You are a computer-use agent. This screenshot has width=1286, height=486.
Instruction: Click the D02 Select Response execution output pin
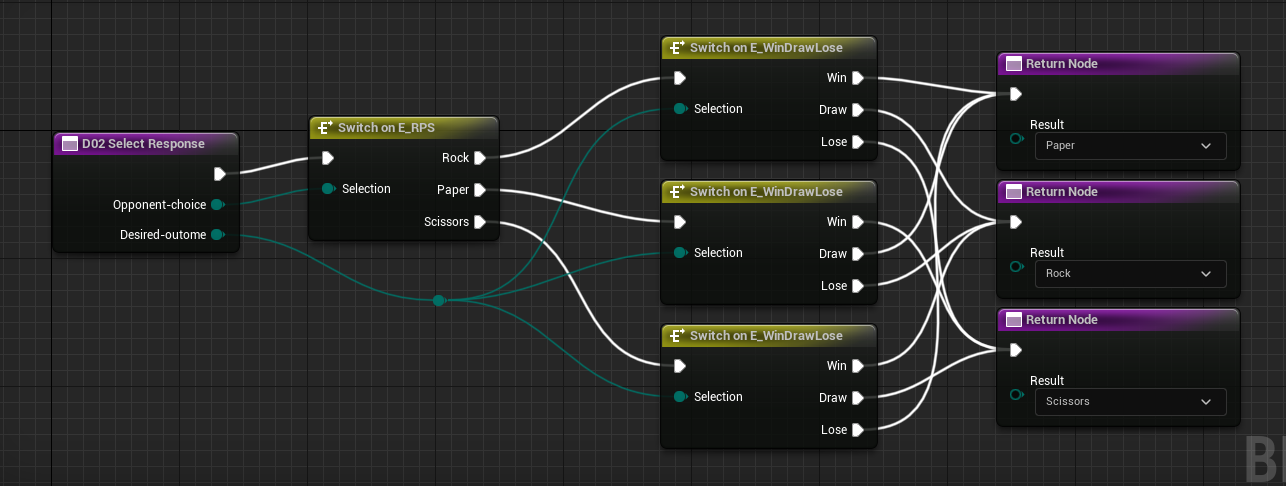coord(220,174)
